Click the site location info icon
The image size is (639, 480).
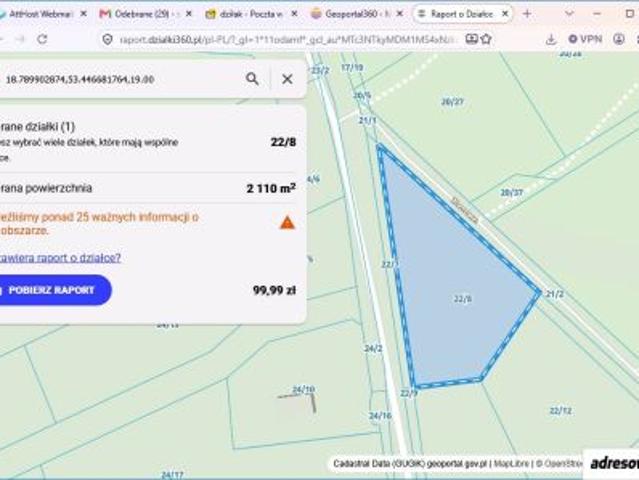tap(107, 40)
